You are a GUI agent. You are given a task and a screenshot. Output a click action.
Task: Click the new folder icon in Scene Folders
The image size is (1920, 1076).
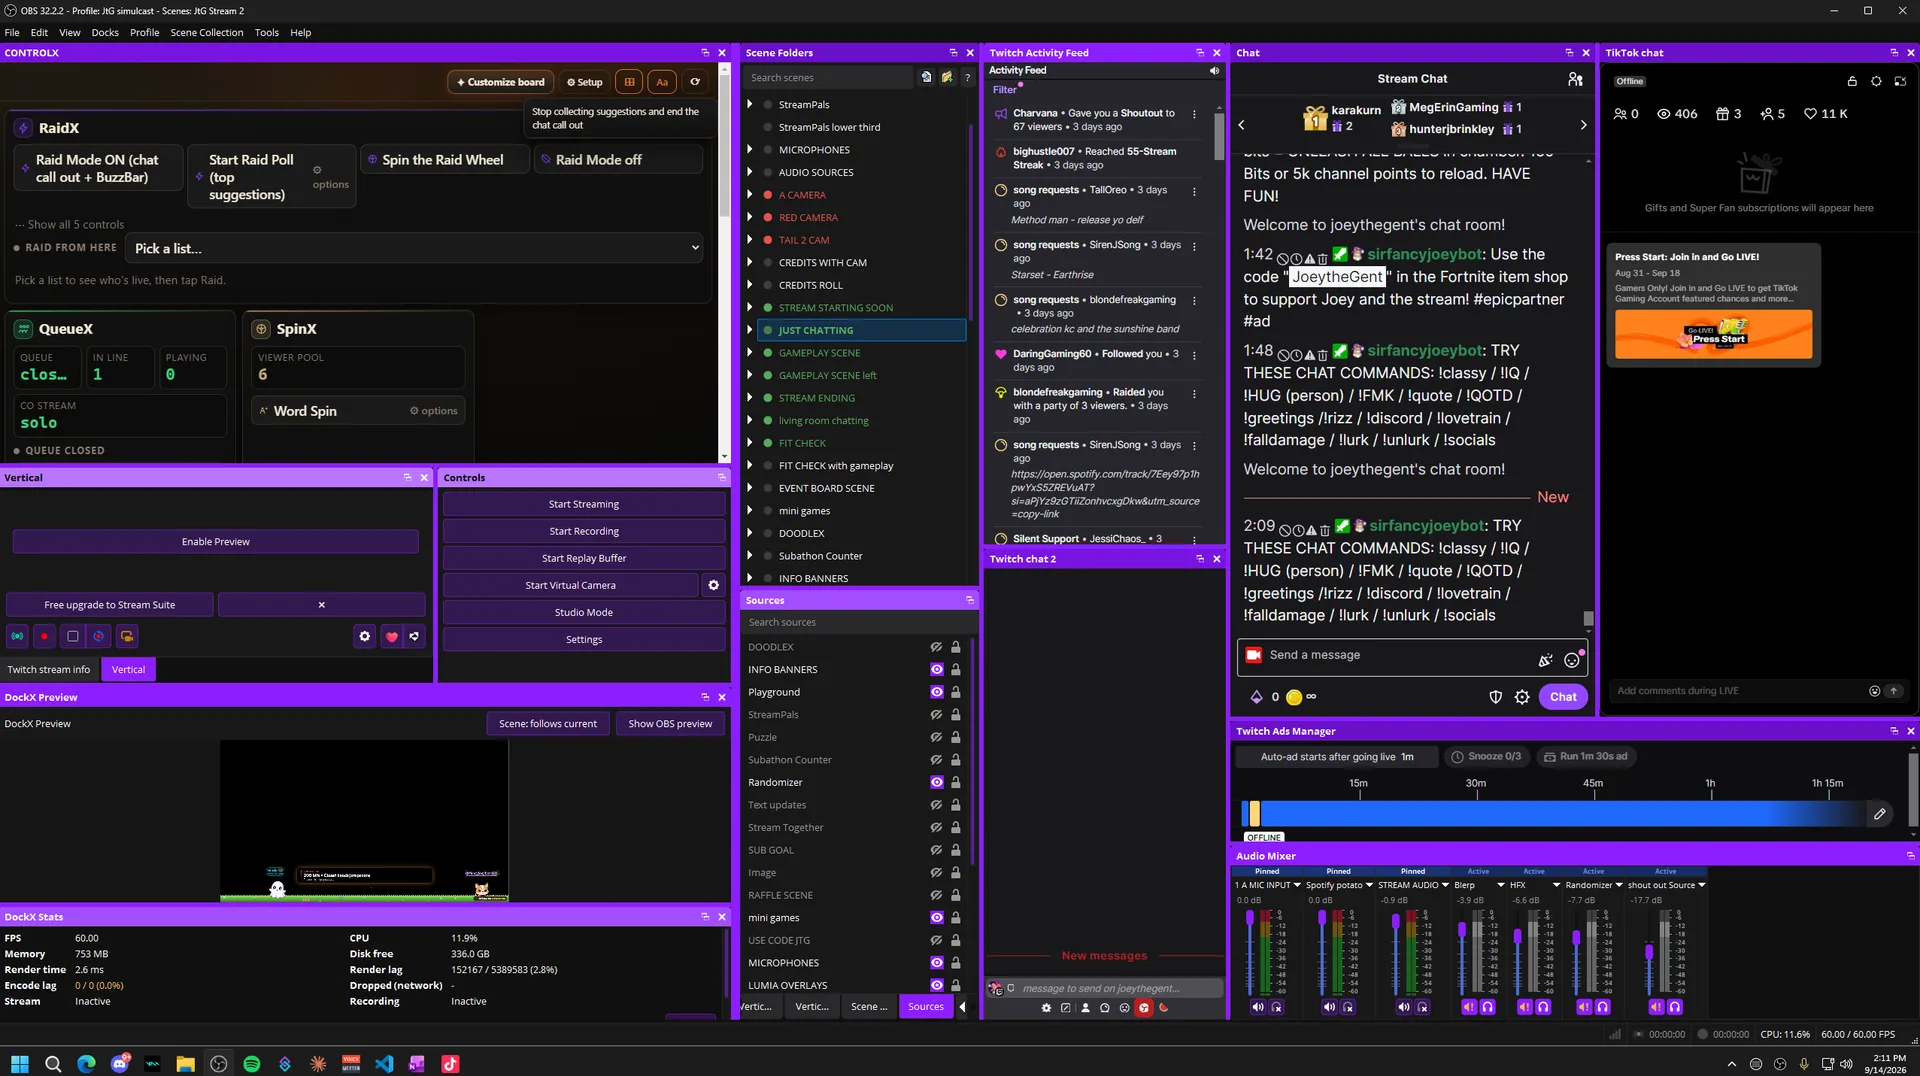(x=947, y=77)
